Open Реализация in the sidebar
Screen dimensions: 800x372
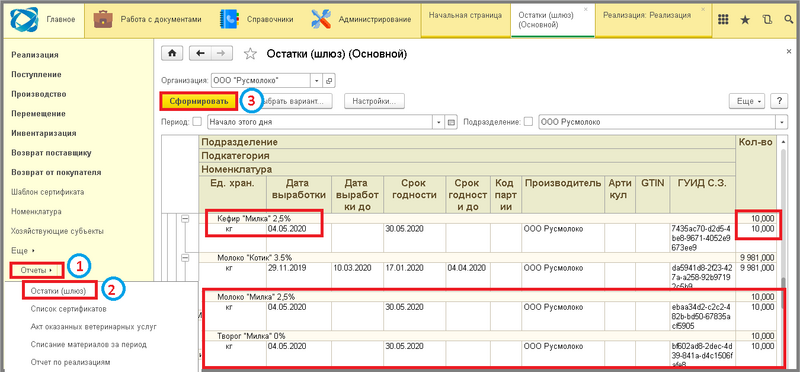(35, 55)
